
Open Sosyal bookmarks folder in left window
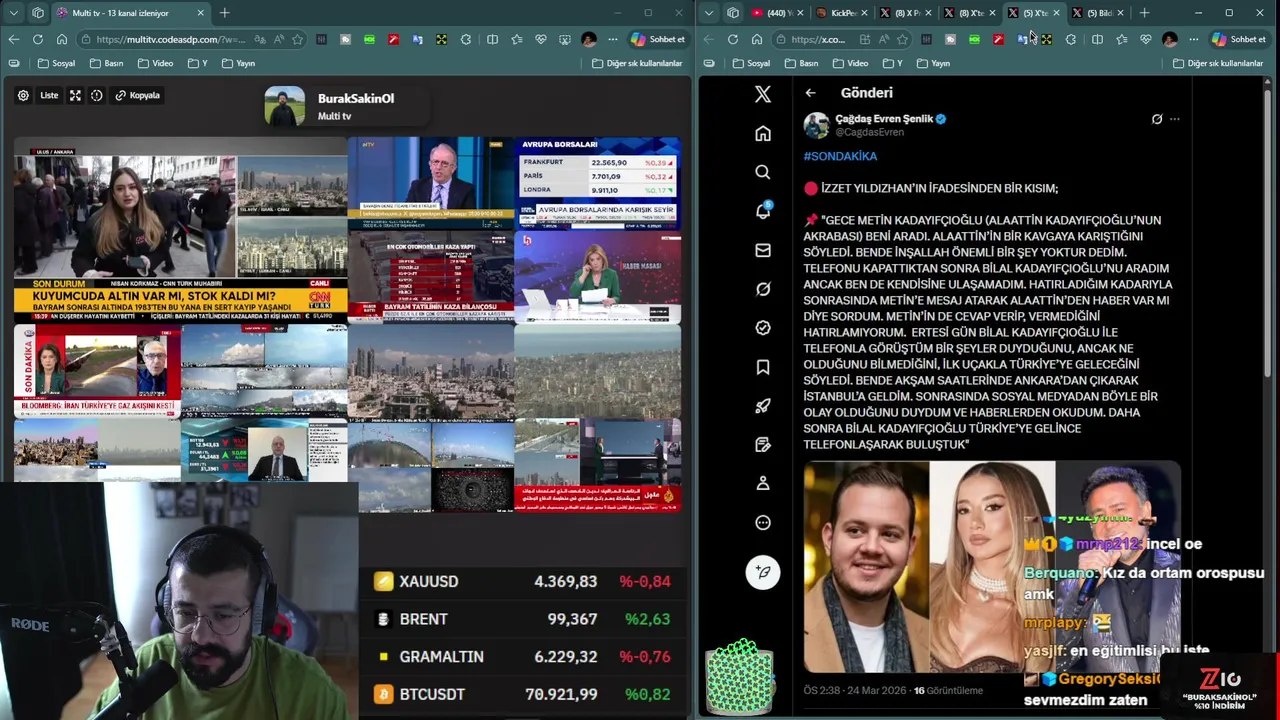[55, 63]
